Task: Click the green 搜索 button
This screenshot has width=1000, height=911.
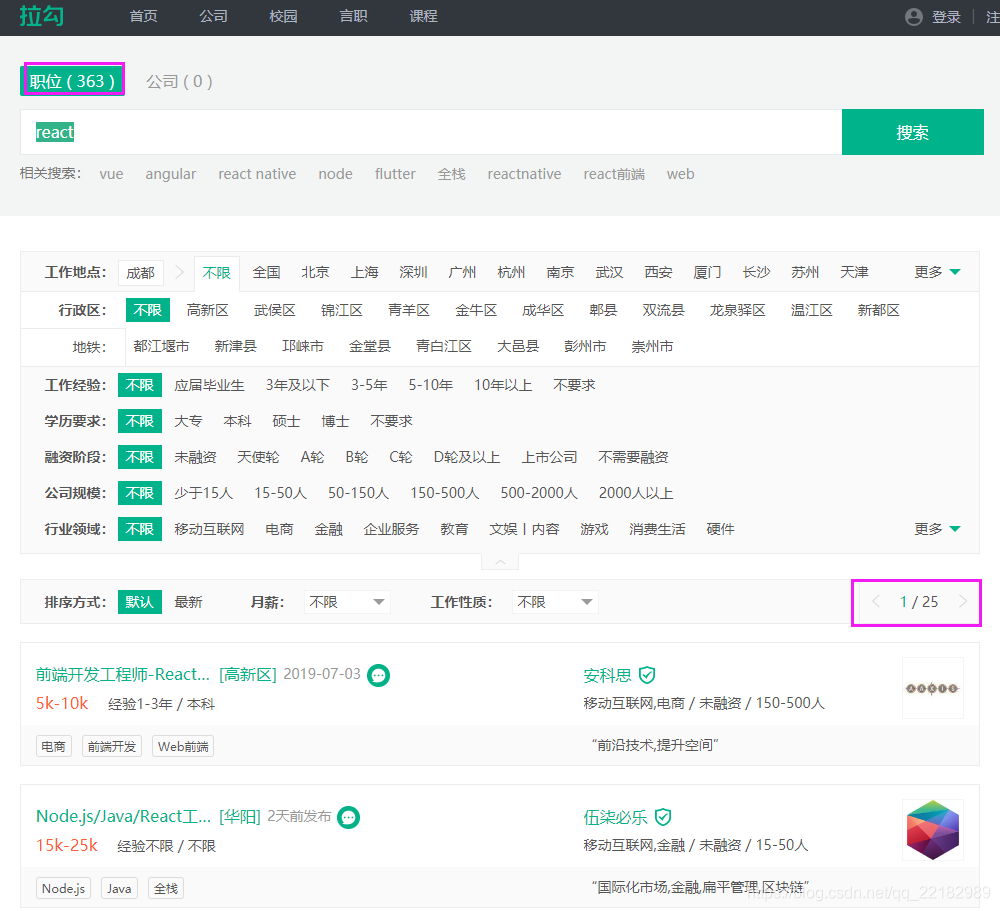Action: pos(913,132)
